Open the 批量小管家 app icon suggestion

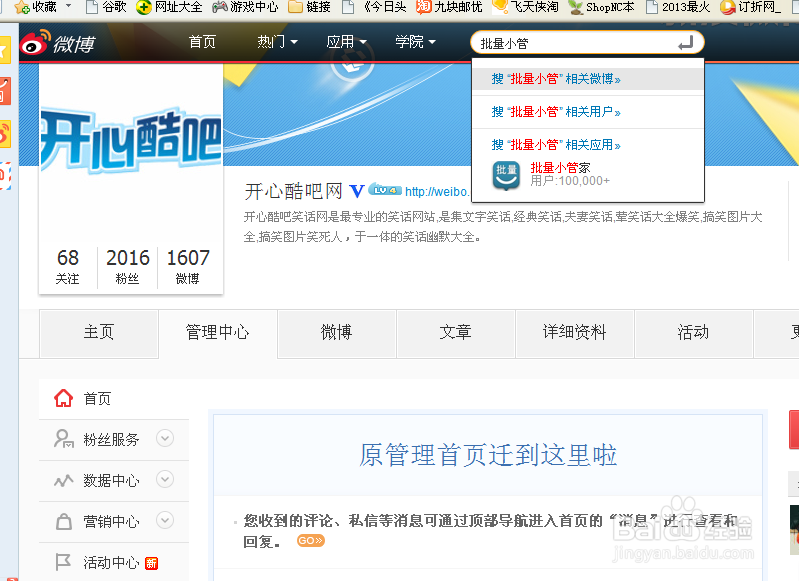(506, 175)
